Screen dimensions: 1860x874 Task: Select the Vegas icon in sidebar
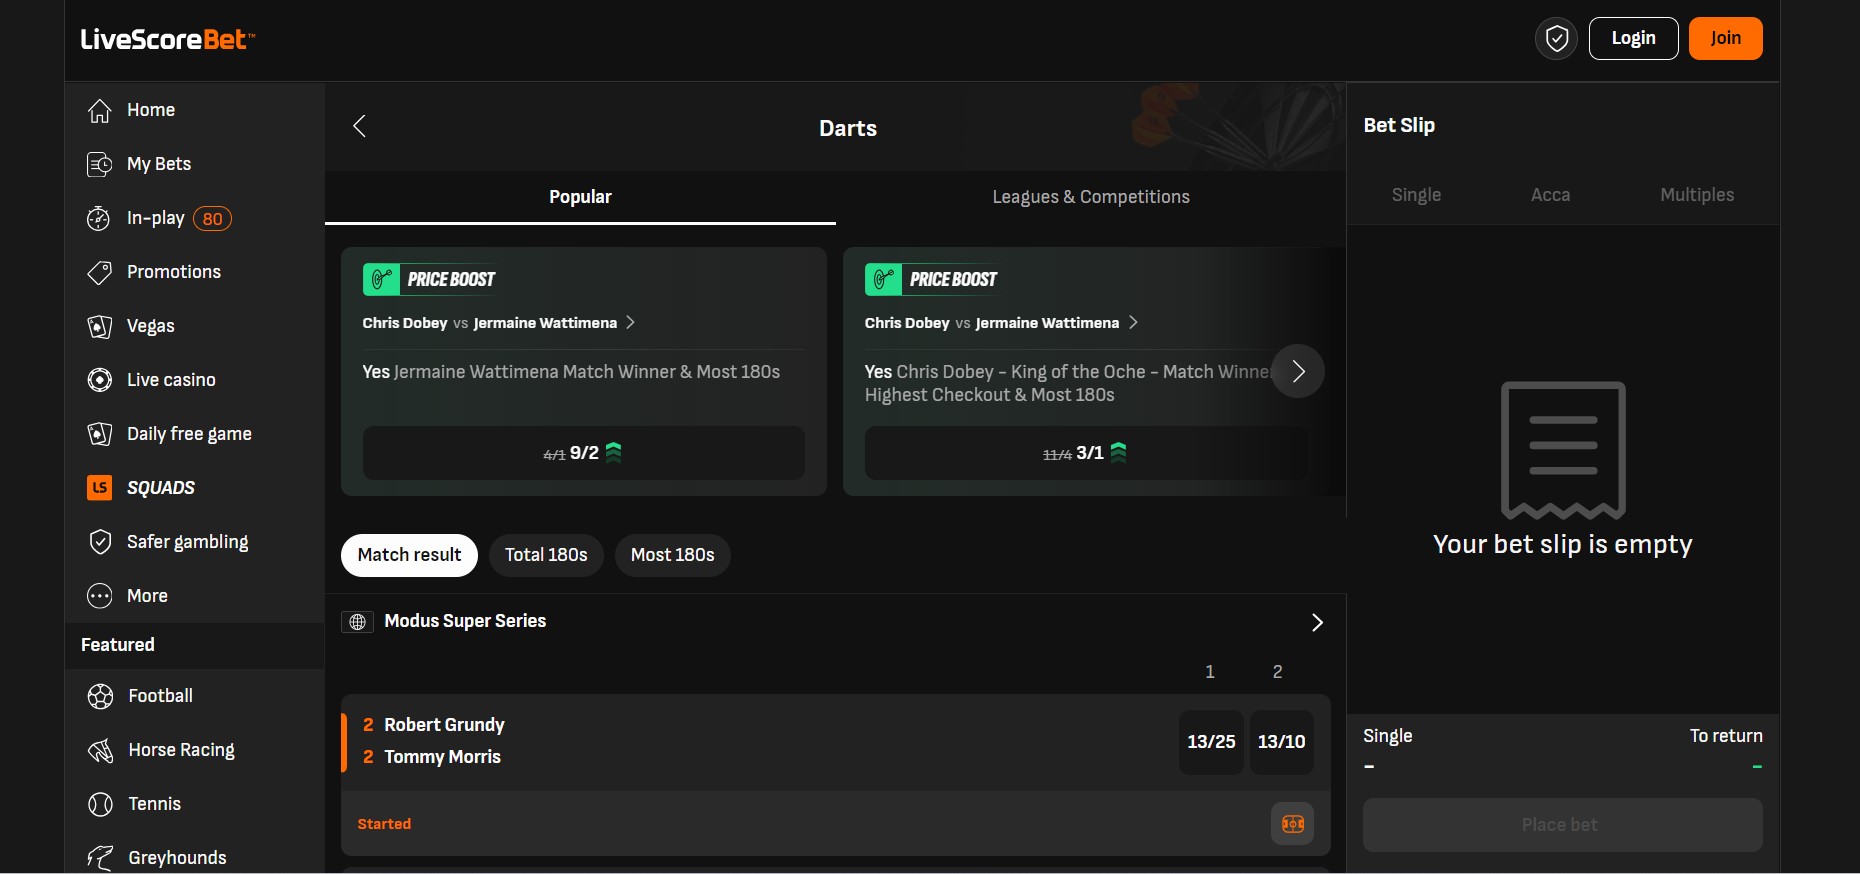pyautogui.click(x=150, y=326)
